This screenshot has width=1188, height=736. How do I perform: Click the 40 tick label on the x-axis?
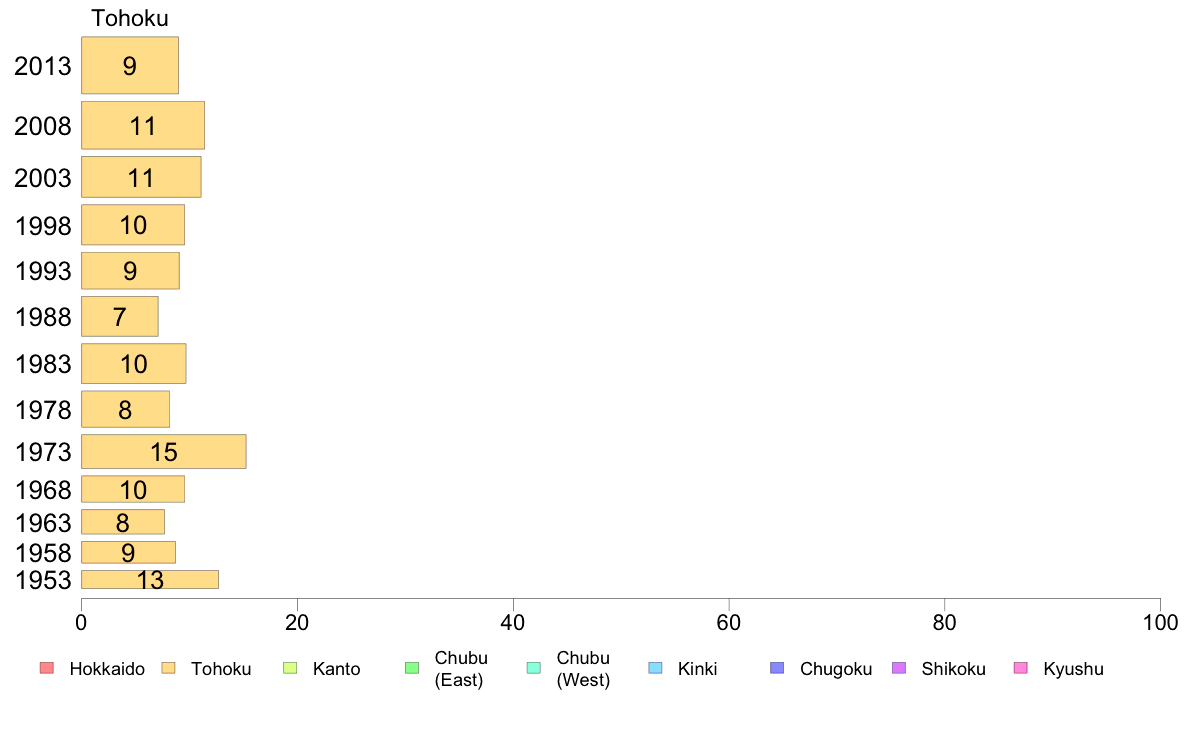point(513,623)
